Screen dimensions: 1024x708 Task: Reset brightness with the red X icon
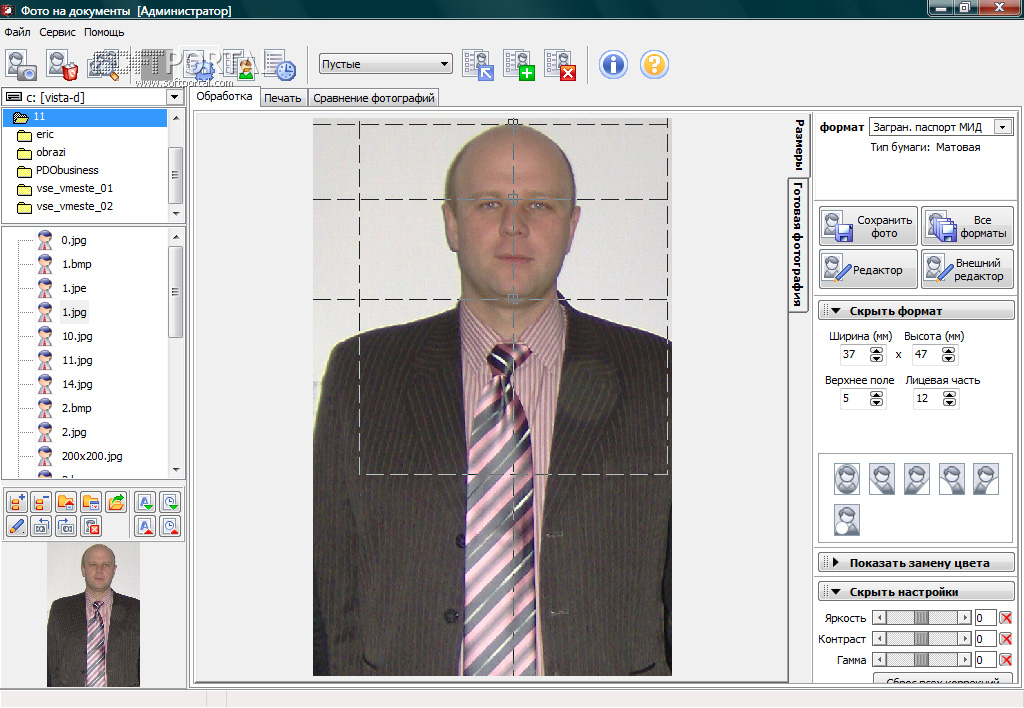click(x=1006, y=618)
